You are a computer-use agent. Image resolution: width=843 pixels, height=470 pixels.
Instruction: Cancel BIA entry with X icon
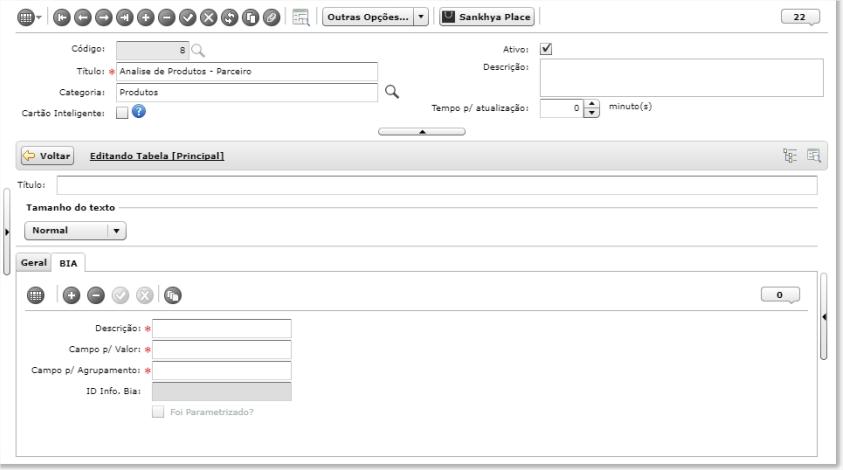click(145, 295)
